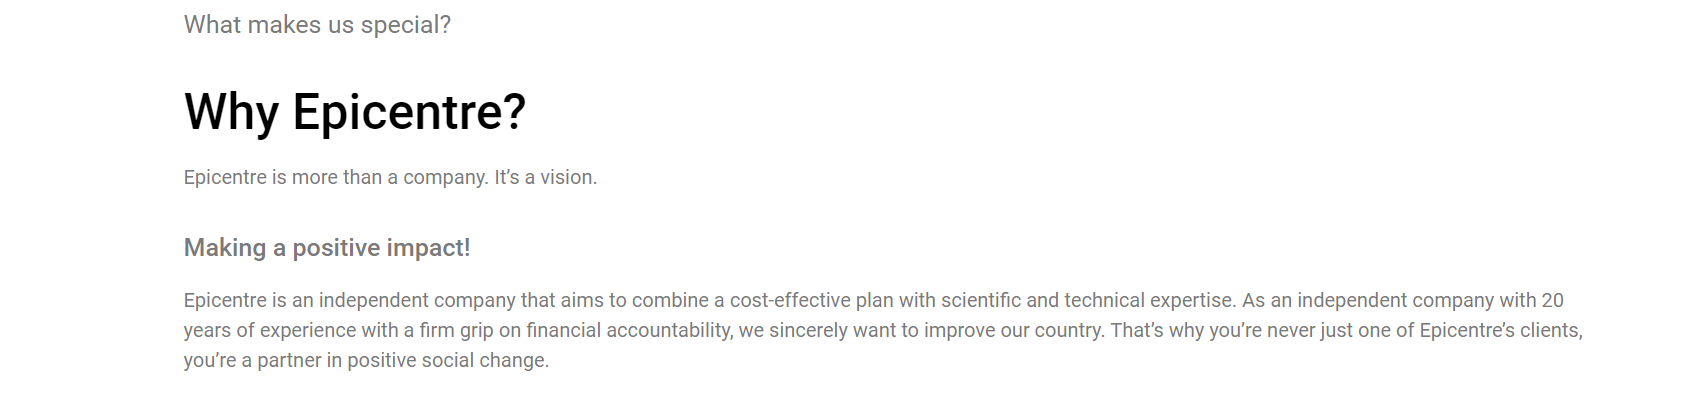This screenshot has height=415, width=1694.
Task: Click the "Why Epicentre?" heading
Action: coord(355,112)
